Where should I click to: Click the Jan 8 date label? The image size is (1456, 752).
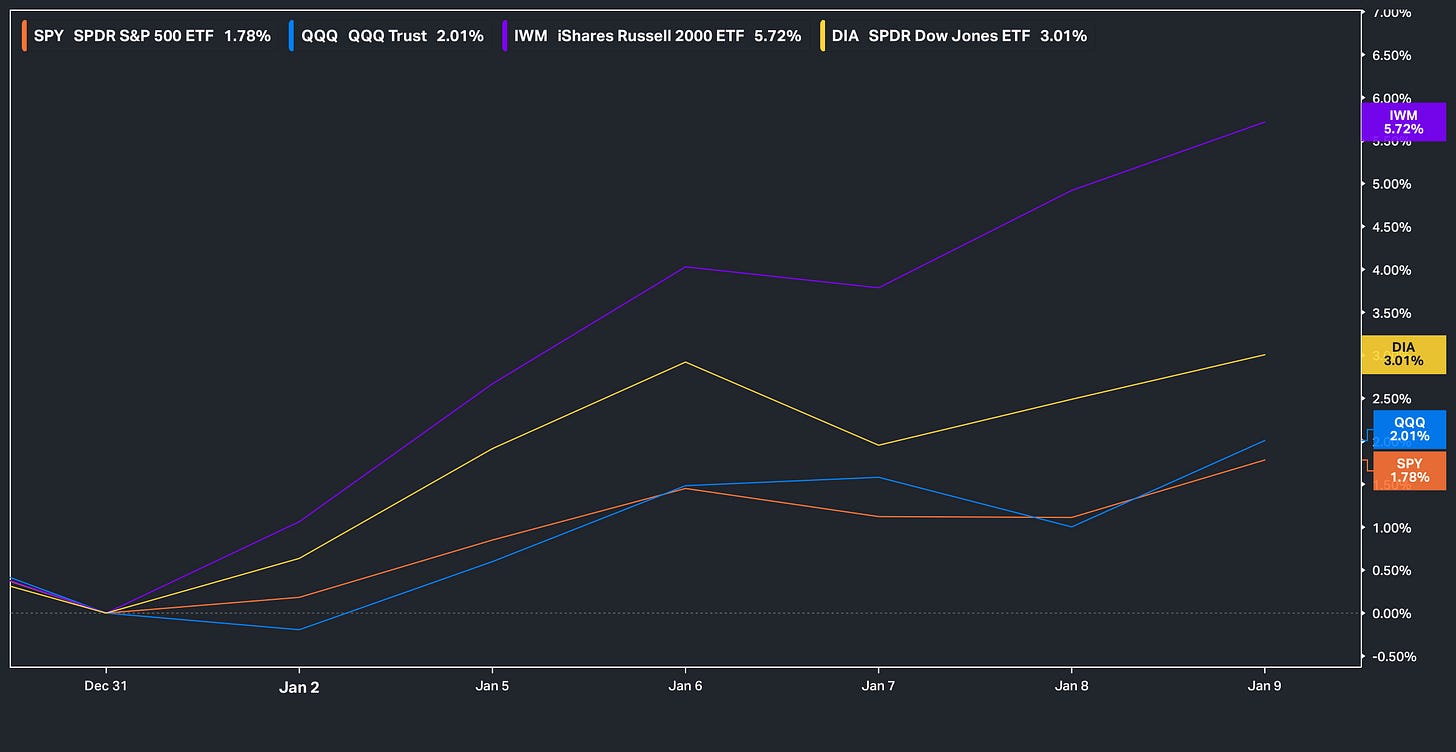pos(1072,686)
